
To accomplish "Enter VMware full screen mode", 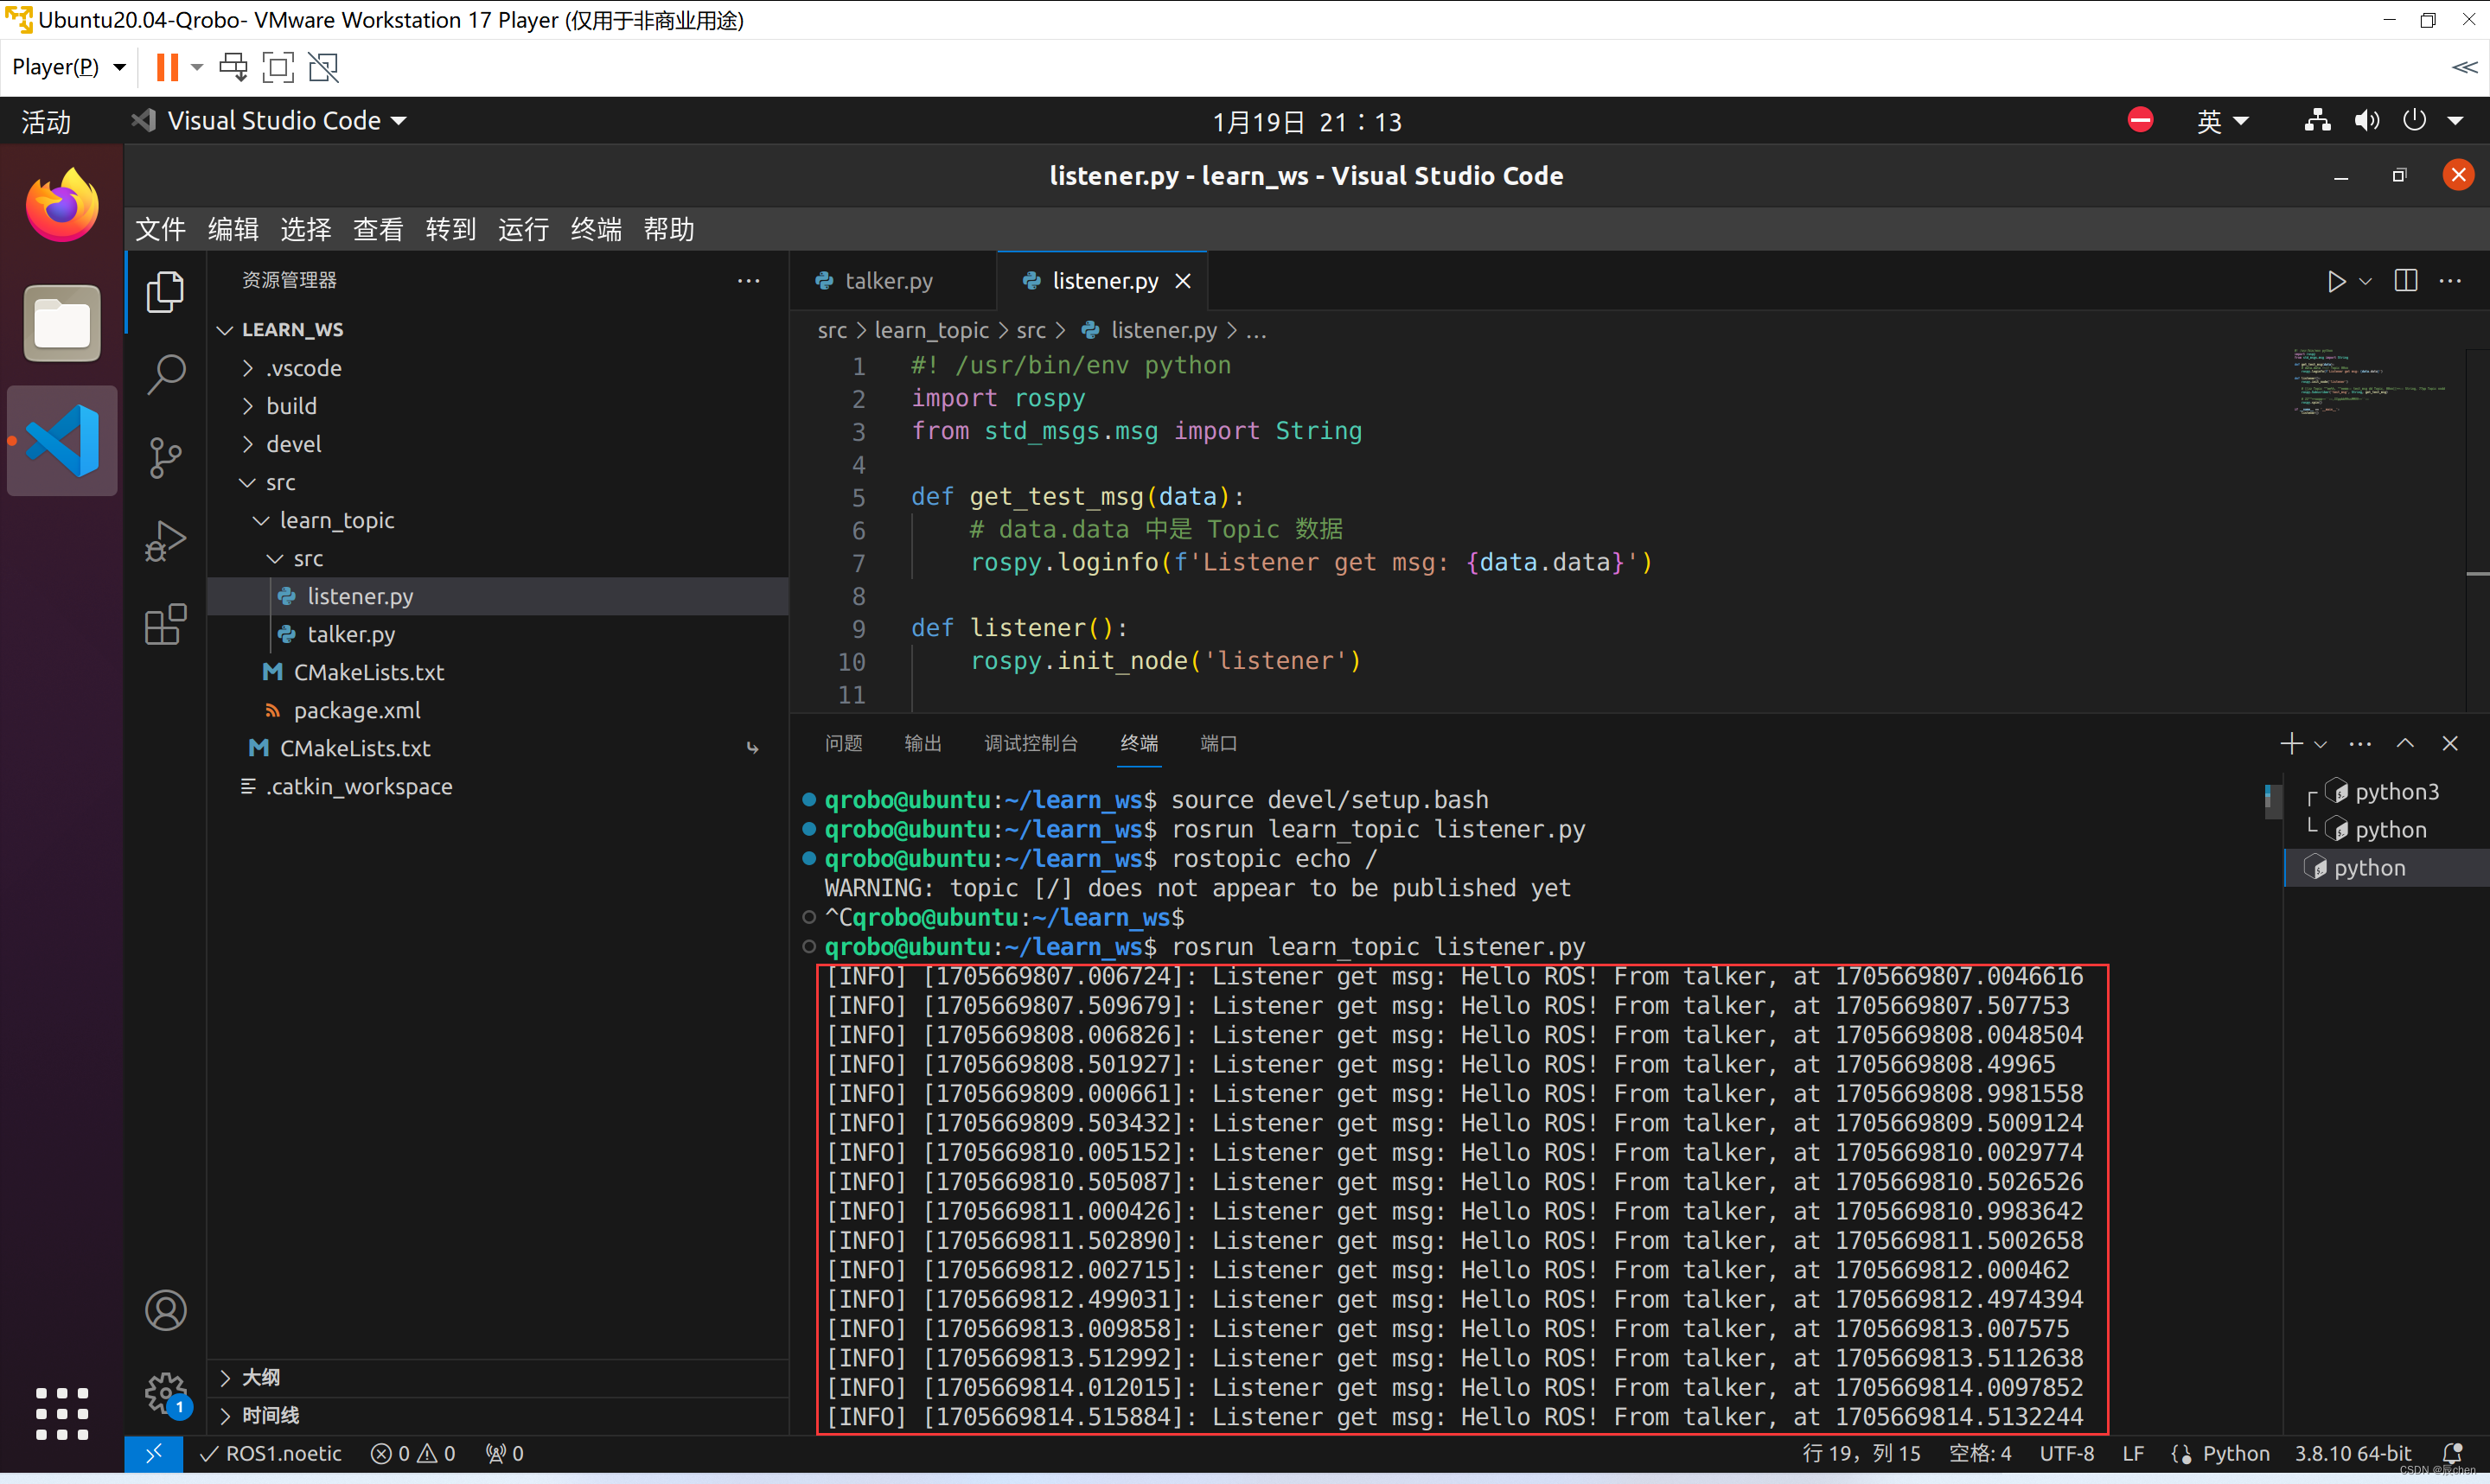I will [278, 67].
